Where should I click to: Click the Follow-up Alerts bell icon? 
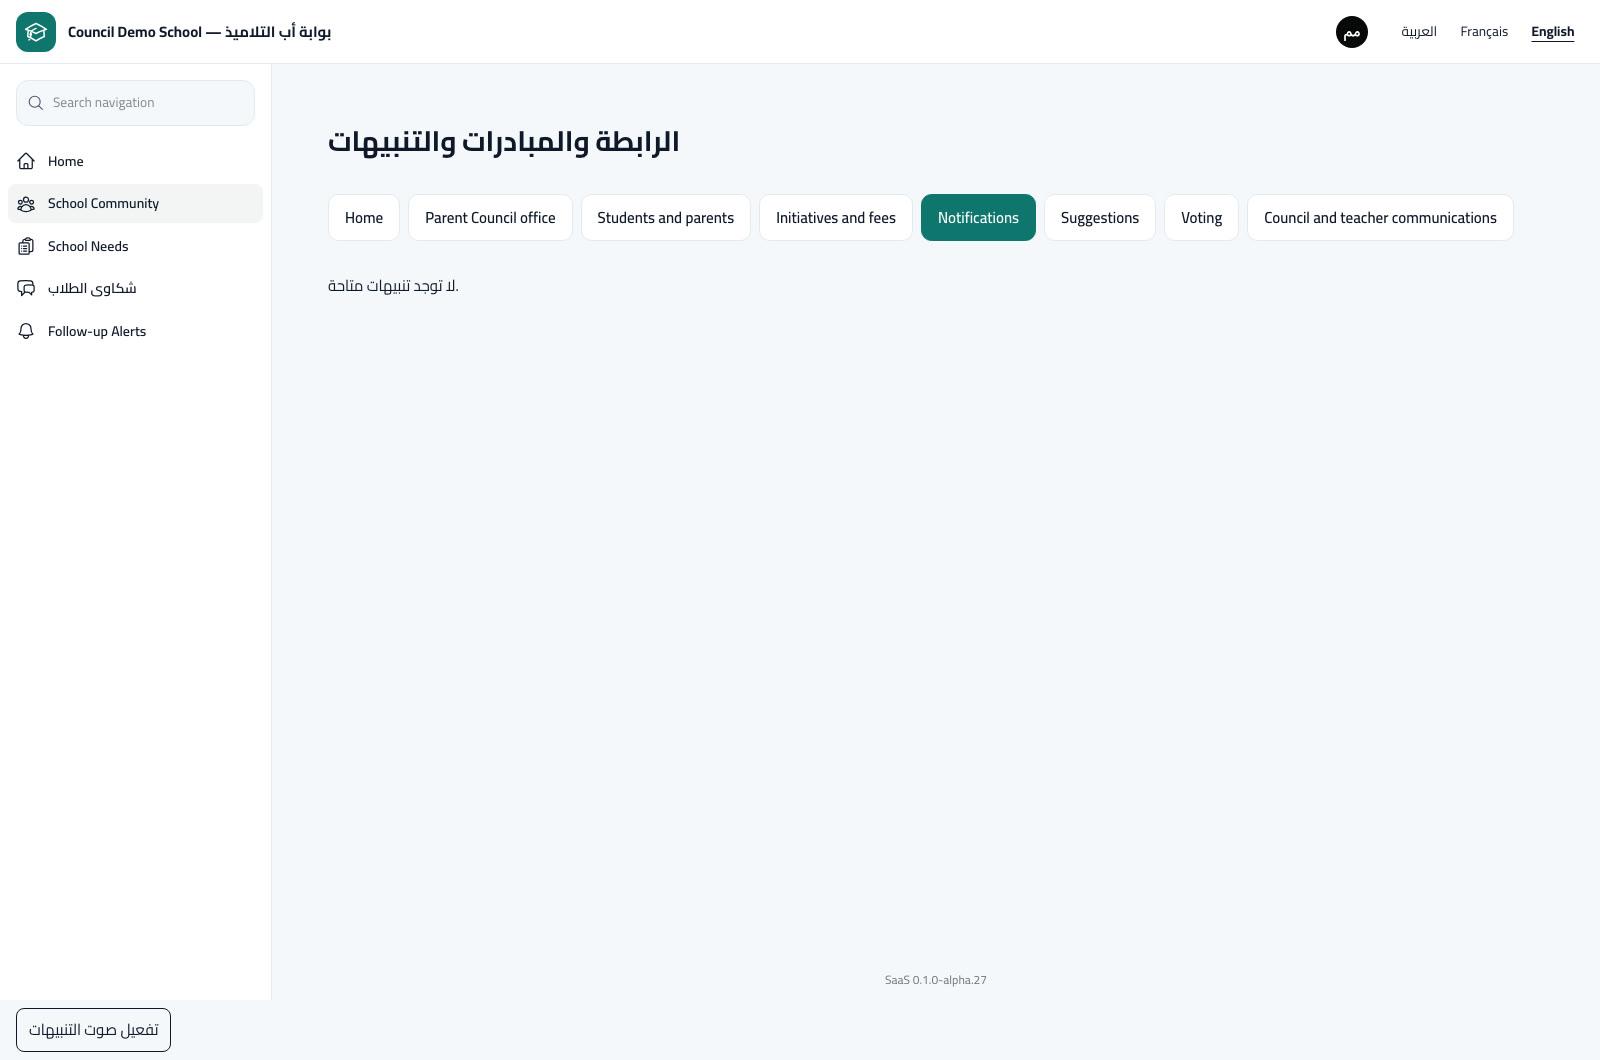click(27, 331)
